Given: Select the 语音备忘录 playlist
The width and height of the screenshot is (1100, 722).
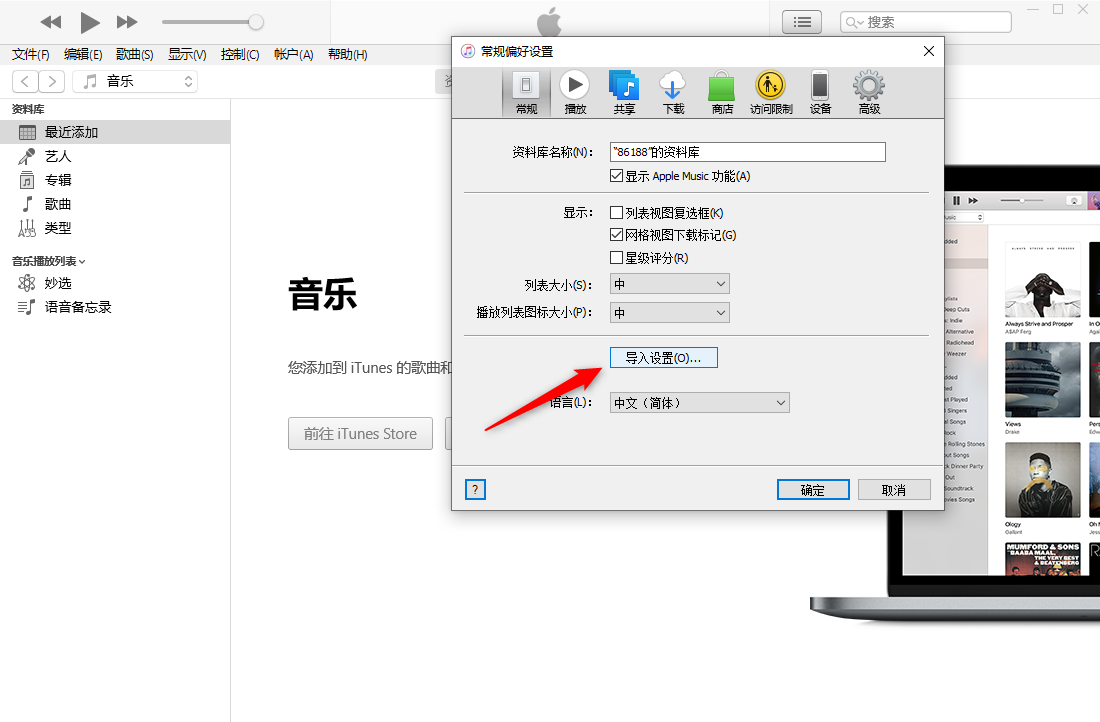Looking at the screenshot, I should 115,307.
